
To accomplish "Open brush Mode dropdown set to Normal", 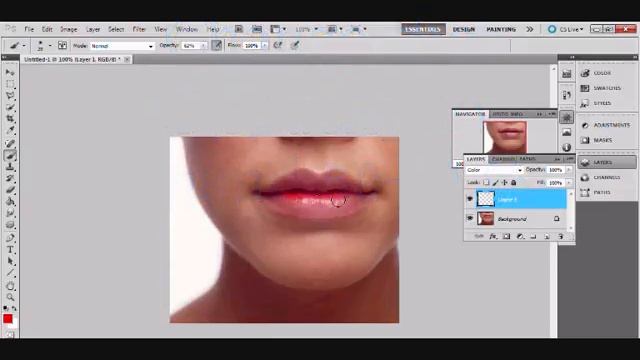I will coord(122,46).
